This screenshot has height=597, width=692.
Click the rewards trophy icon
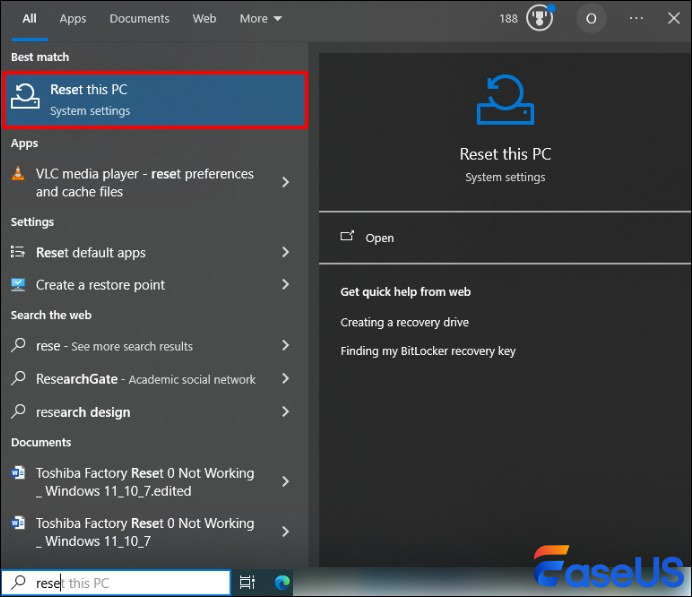(539, 19)
